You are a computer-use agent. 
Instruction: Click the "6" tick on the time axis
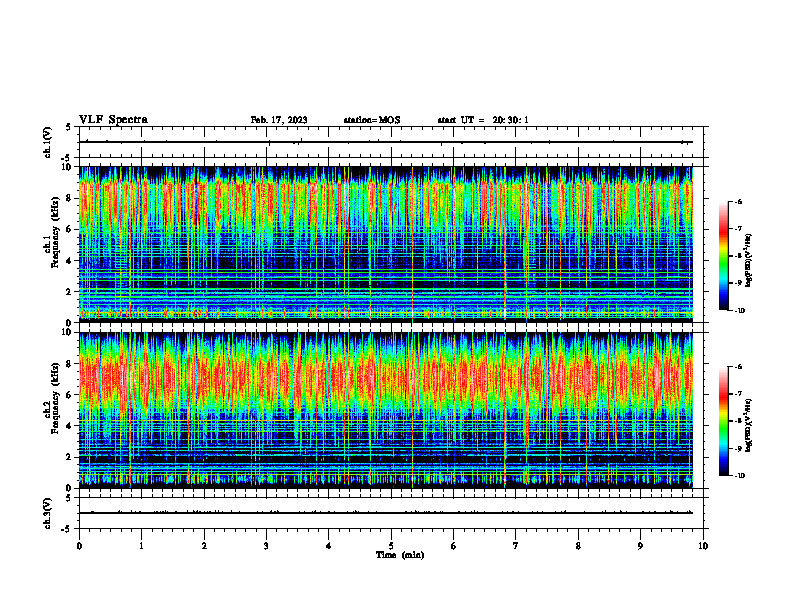pyautogui.click(x=454, y=546)
